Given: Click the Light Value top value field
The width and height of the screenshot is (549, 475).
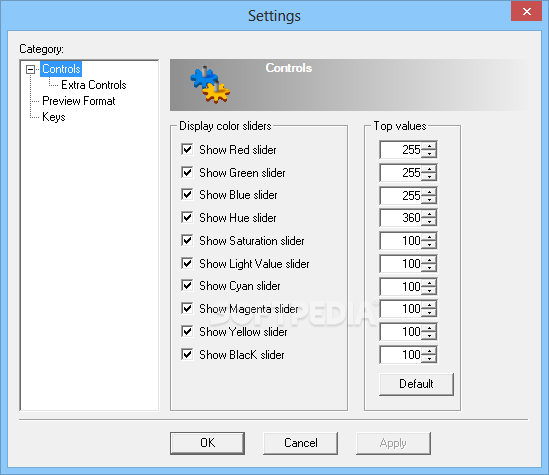Looking at the screenshot, I should coord(401,264).
